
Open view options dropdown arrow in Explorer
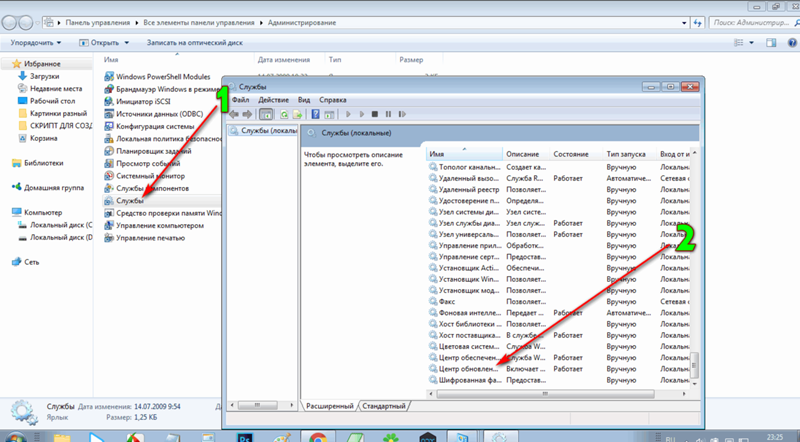coord(751,43)
